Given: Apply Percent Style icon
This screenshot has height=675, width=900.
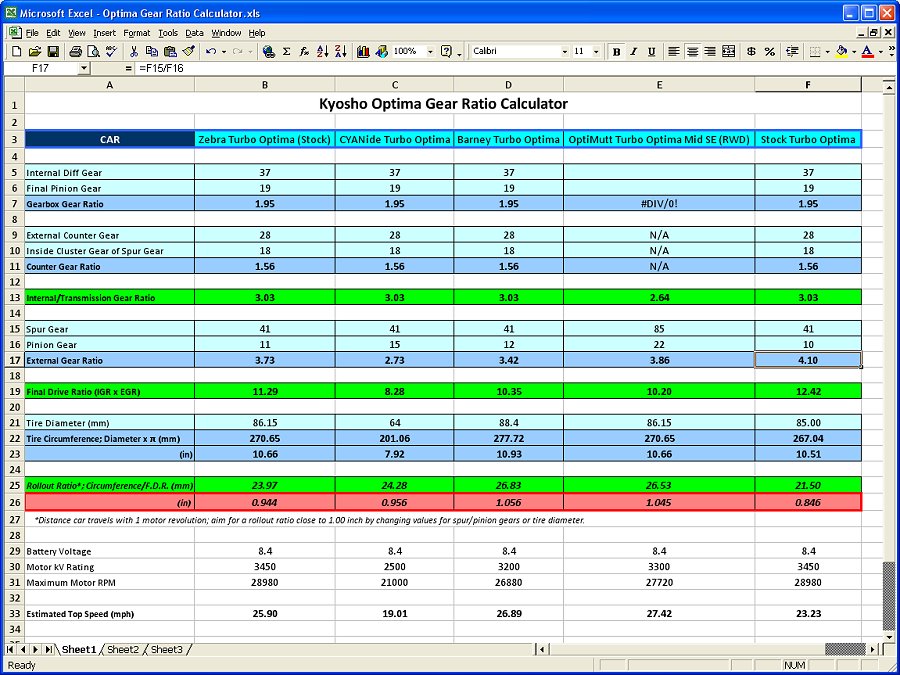Looking at the screenshot, I should 770,52.
